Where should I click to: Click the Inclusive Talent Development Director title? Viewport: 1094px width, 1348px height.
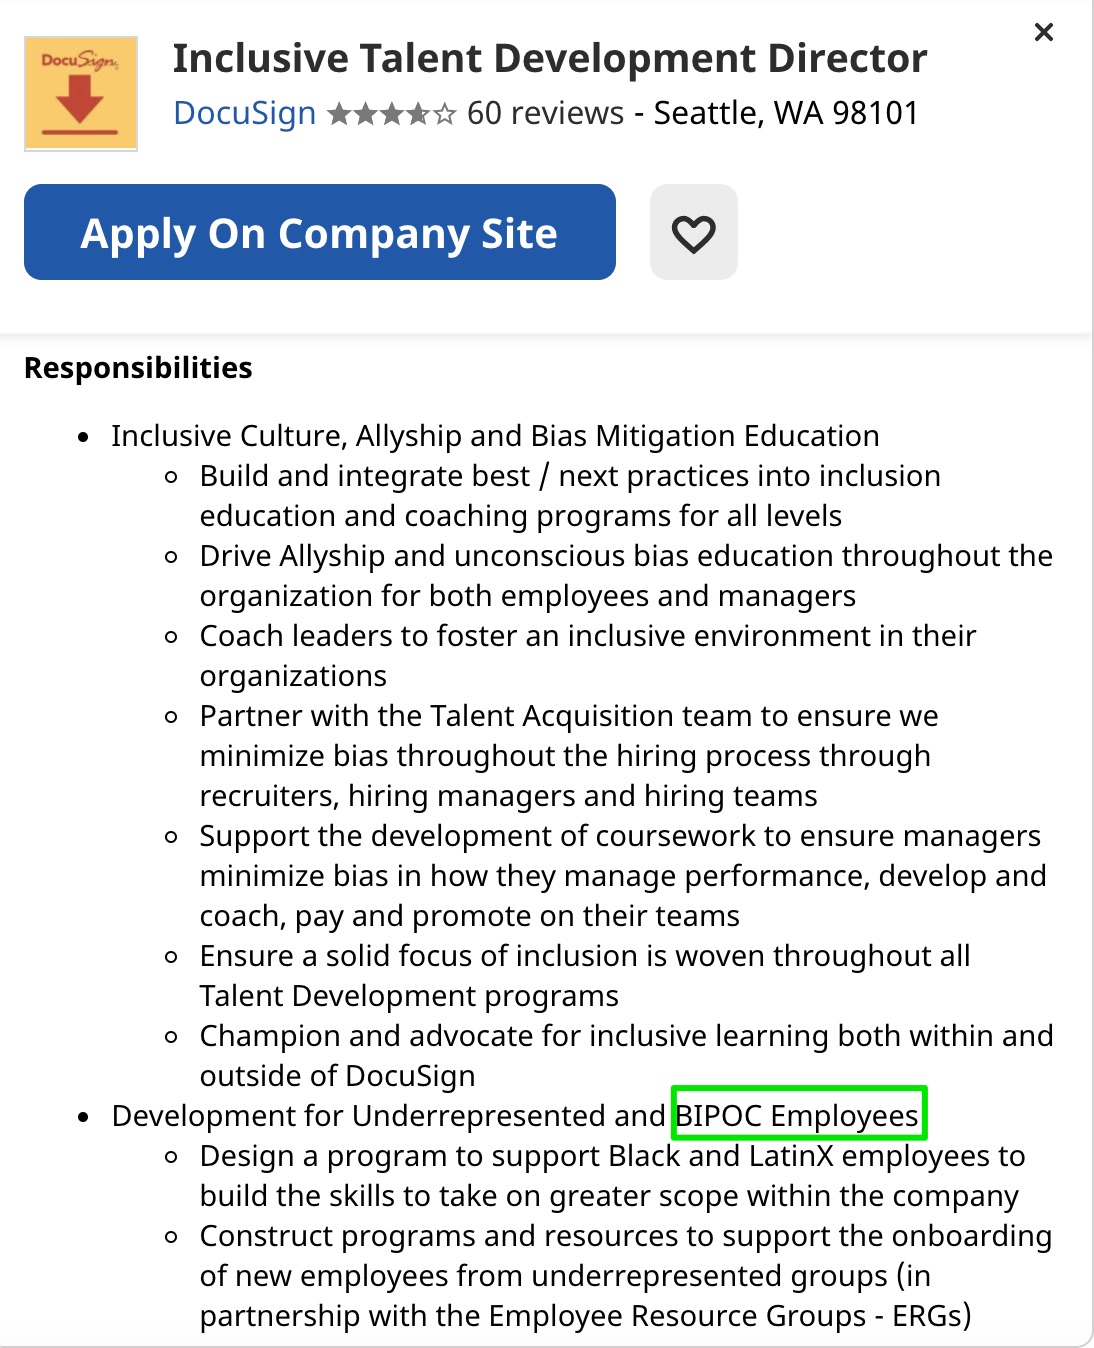click(x=549, y=59)
